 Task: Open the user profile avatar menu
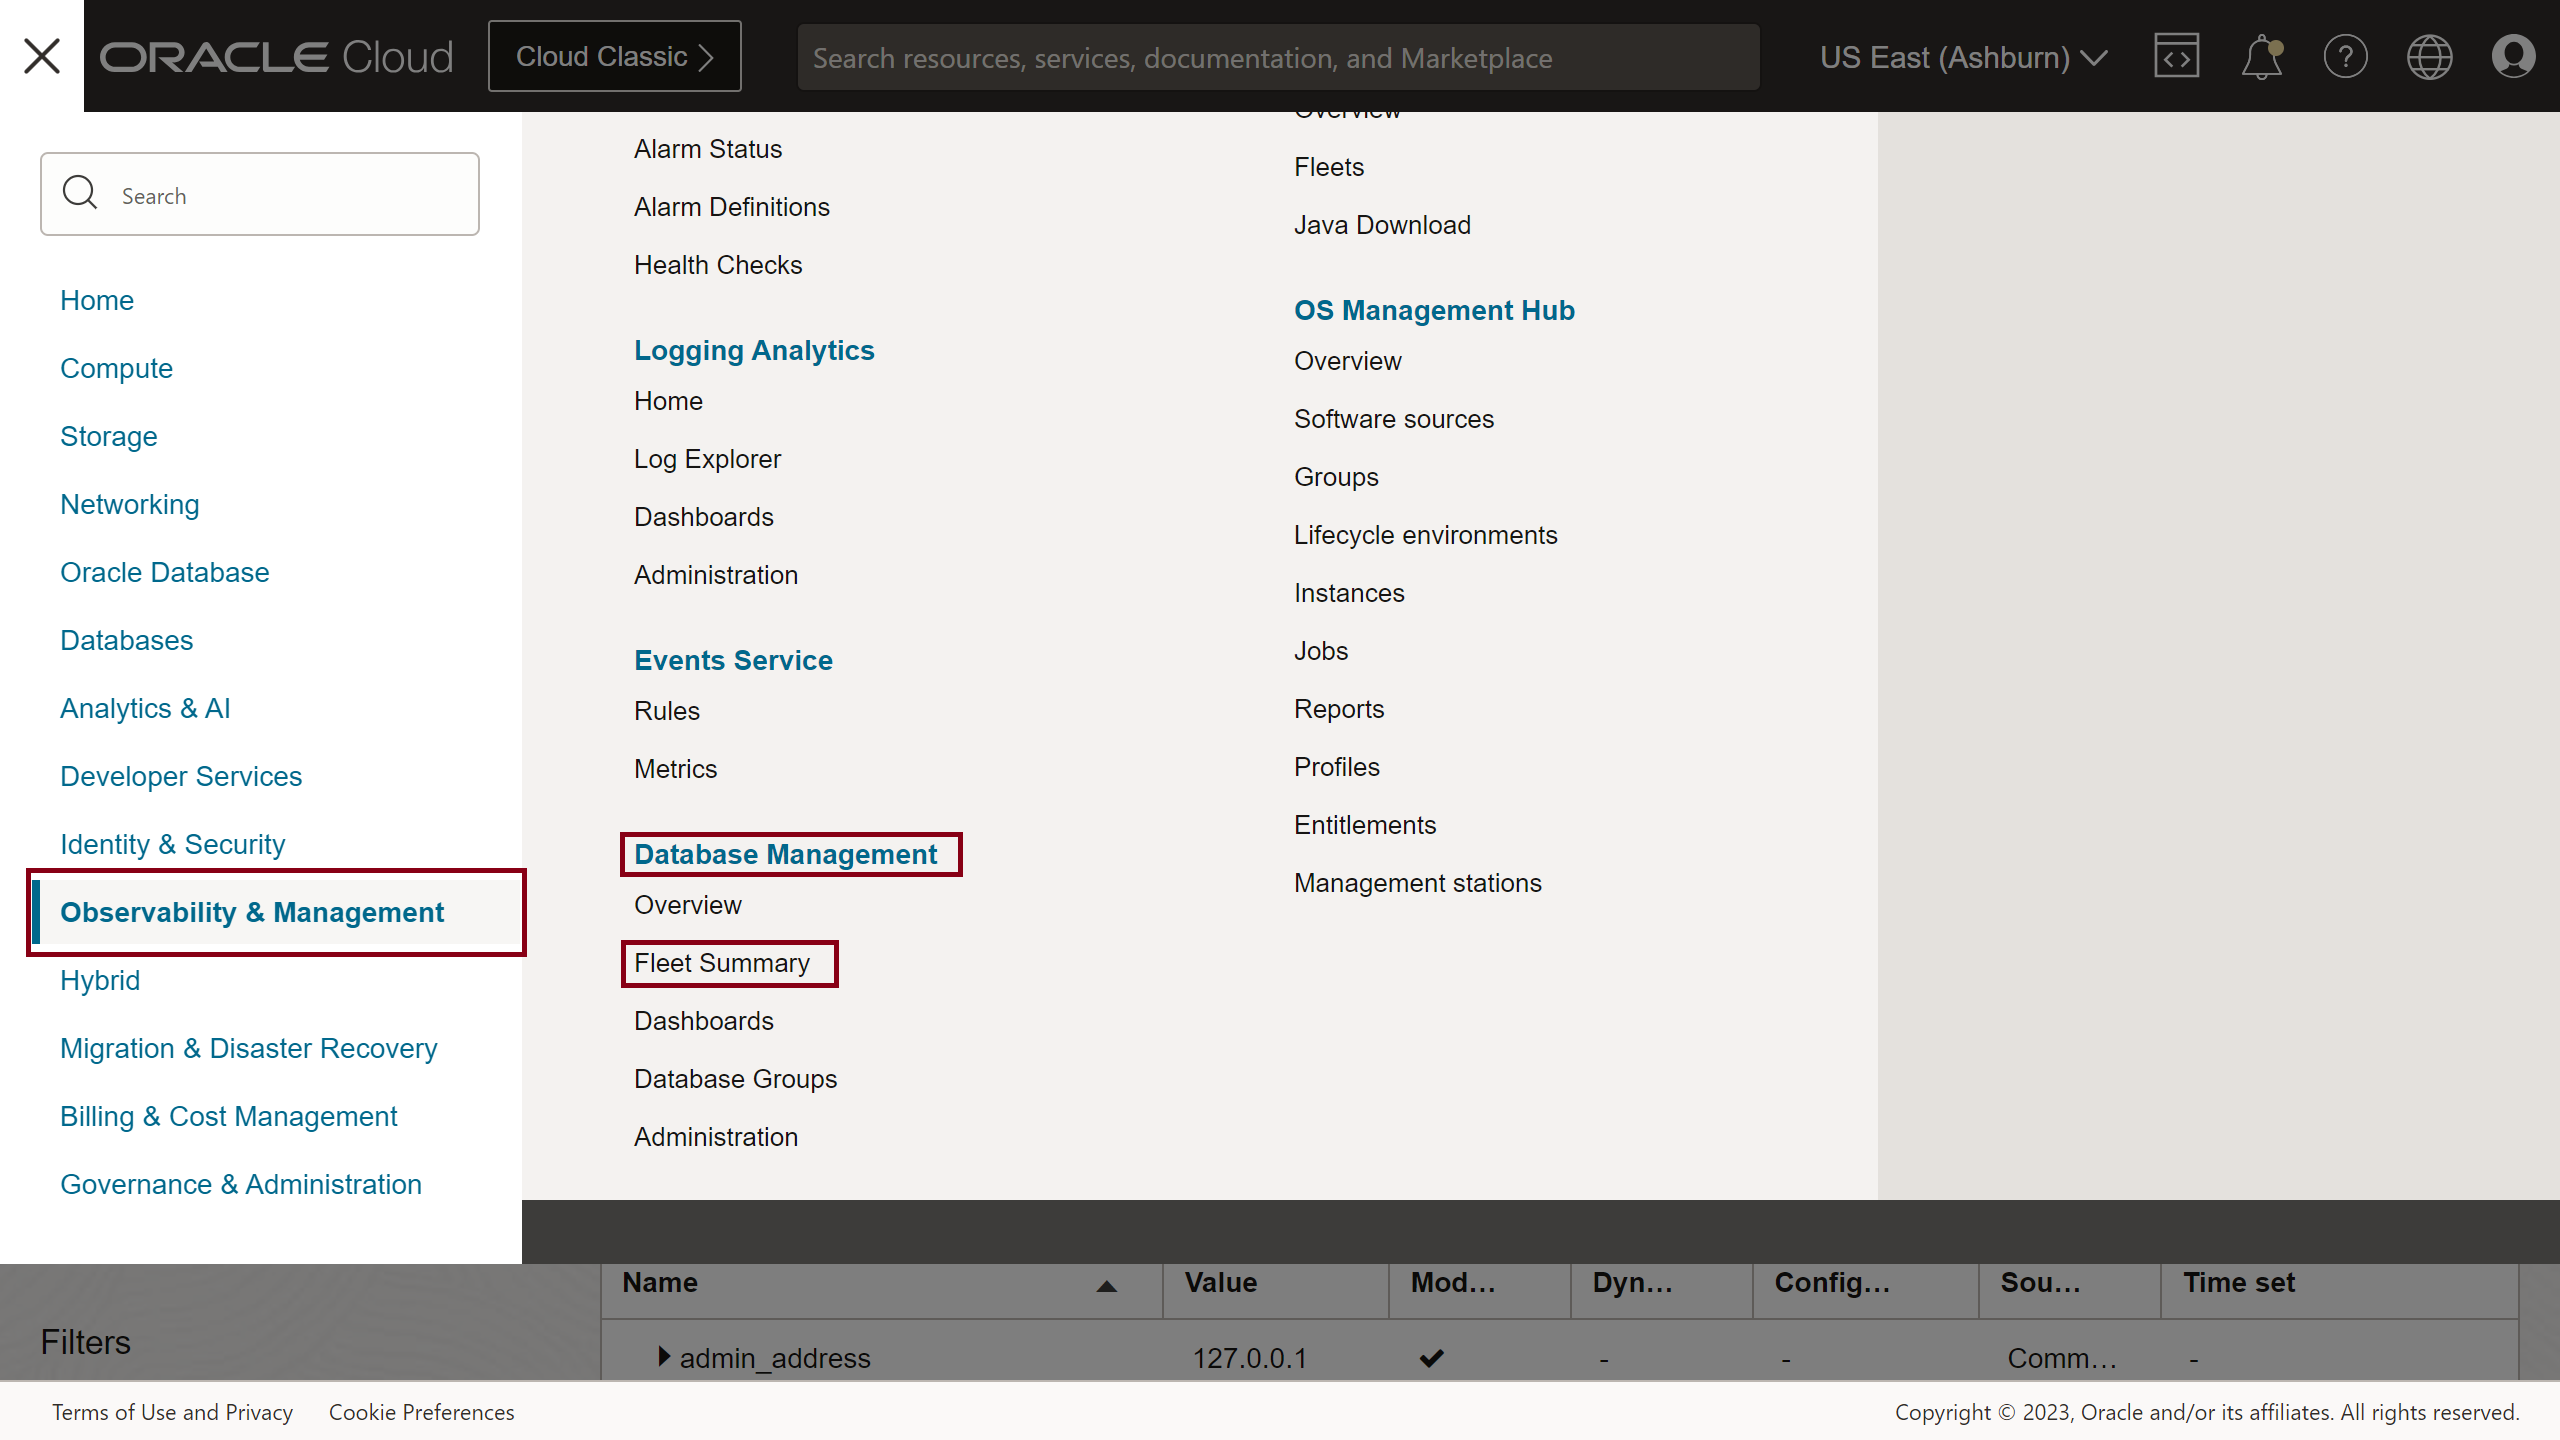(2513, 56)
